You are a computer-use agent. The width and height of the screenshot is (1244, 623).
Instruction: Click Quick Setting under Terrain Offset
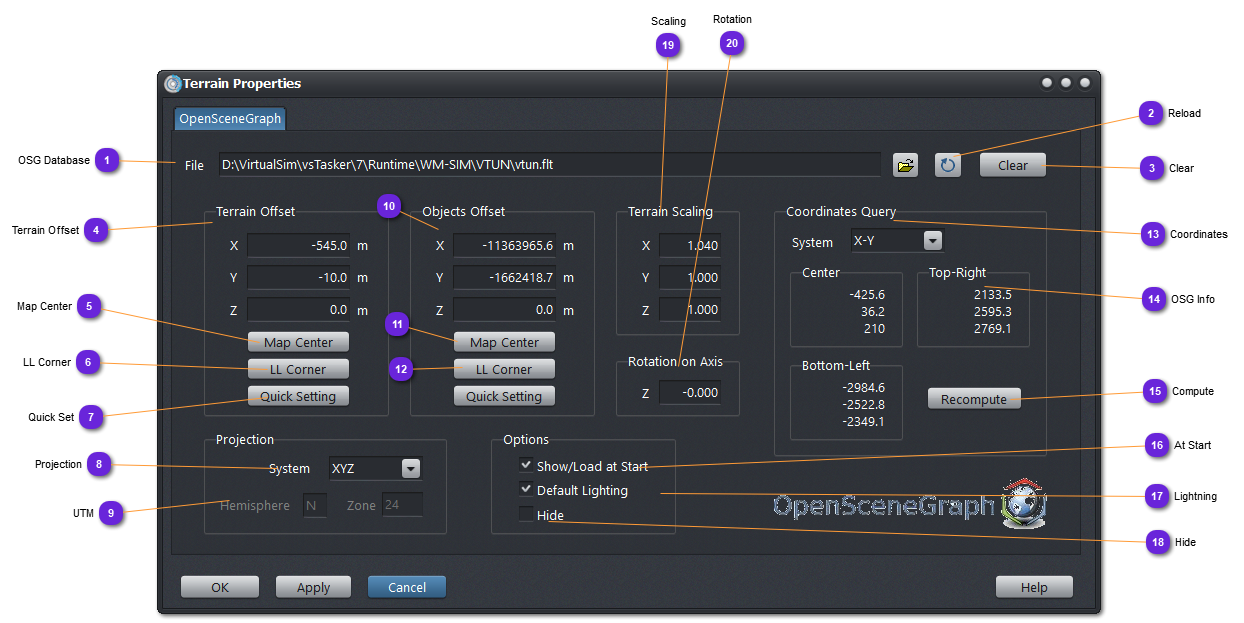click(x=299, y=396)
